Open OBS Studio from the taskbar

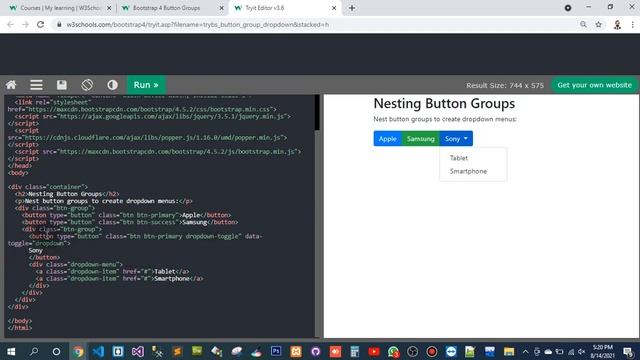pos(413,351)
